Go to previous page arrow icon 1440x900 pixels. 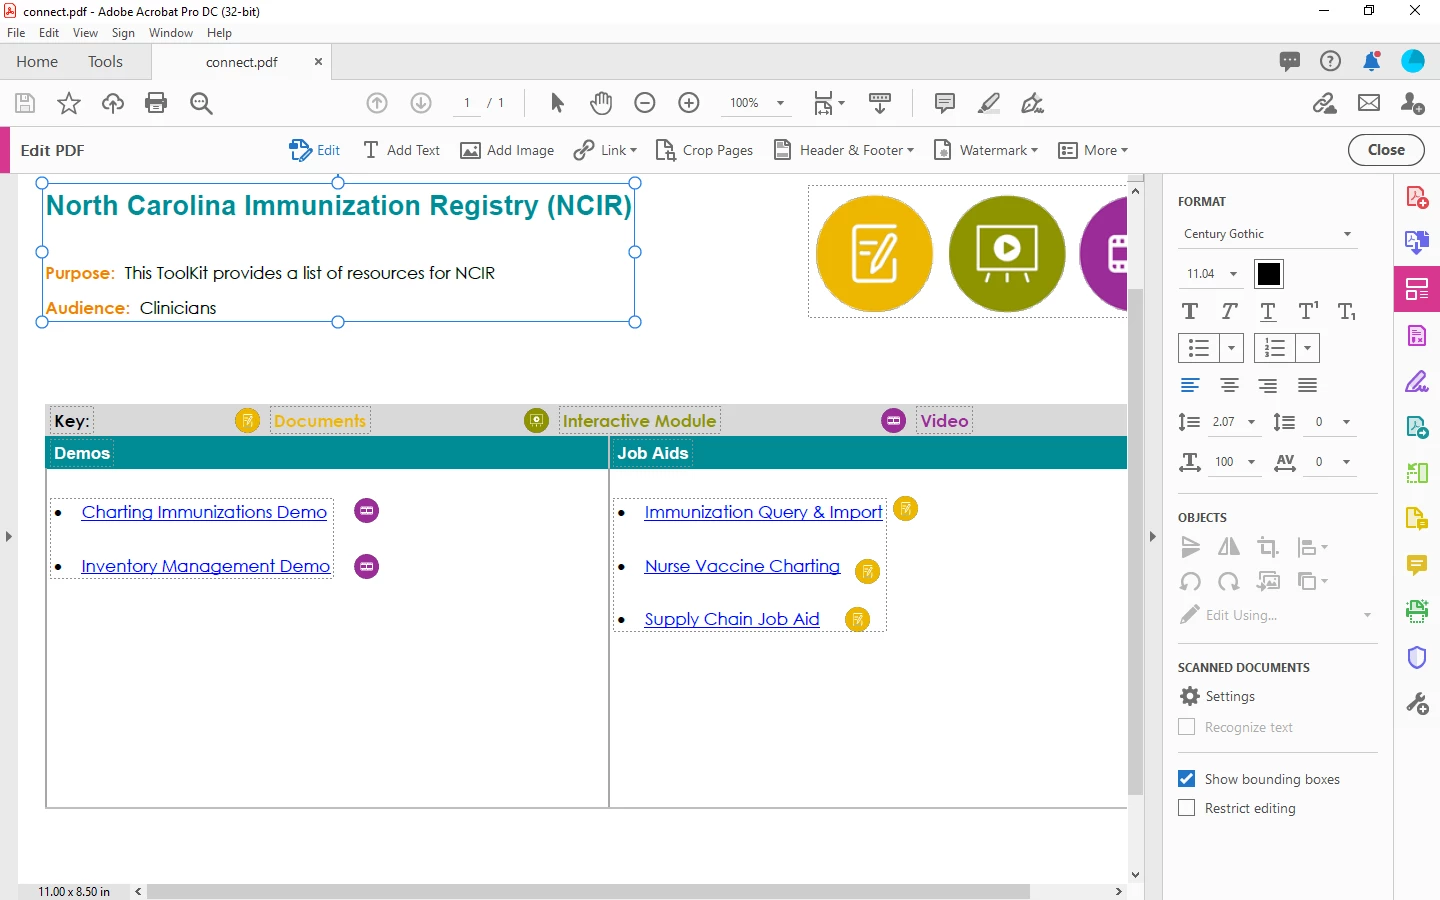click(377, 103)
